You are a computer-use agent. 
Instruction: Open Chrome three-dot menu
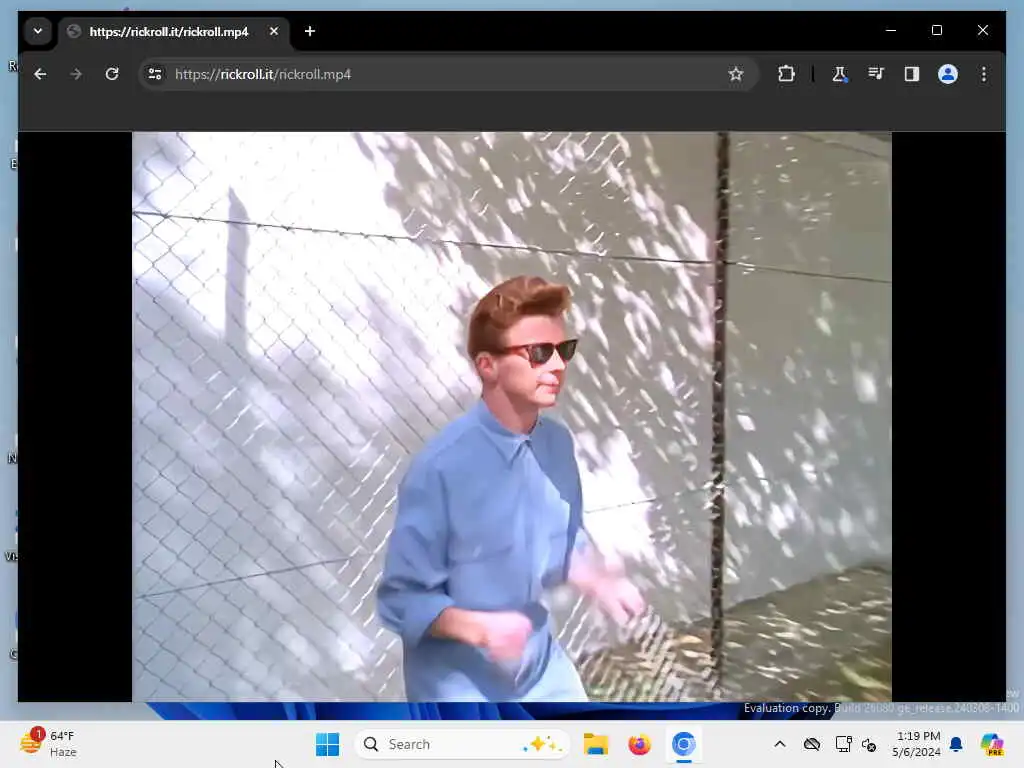[x=984, y=74]
